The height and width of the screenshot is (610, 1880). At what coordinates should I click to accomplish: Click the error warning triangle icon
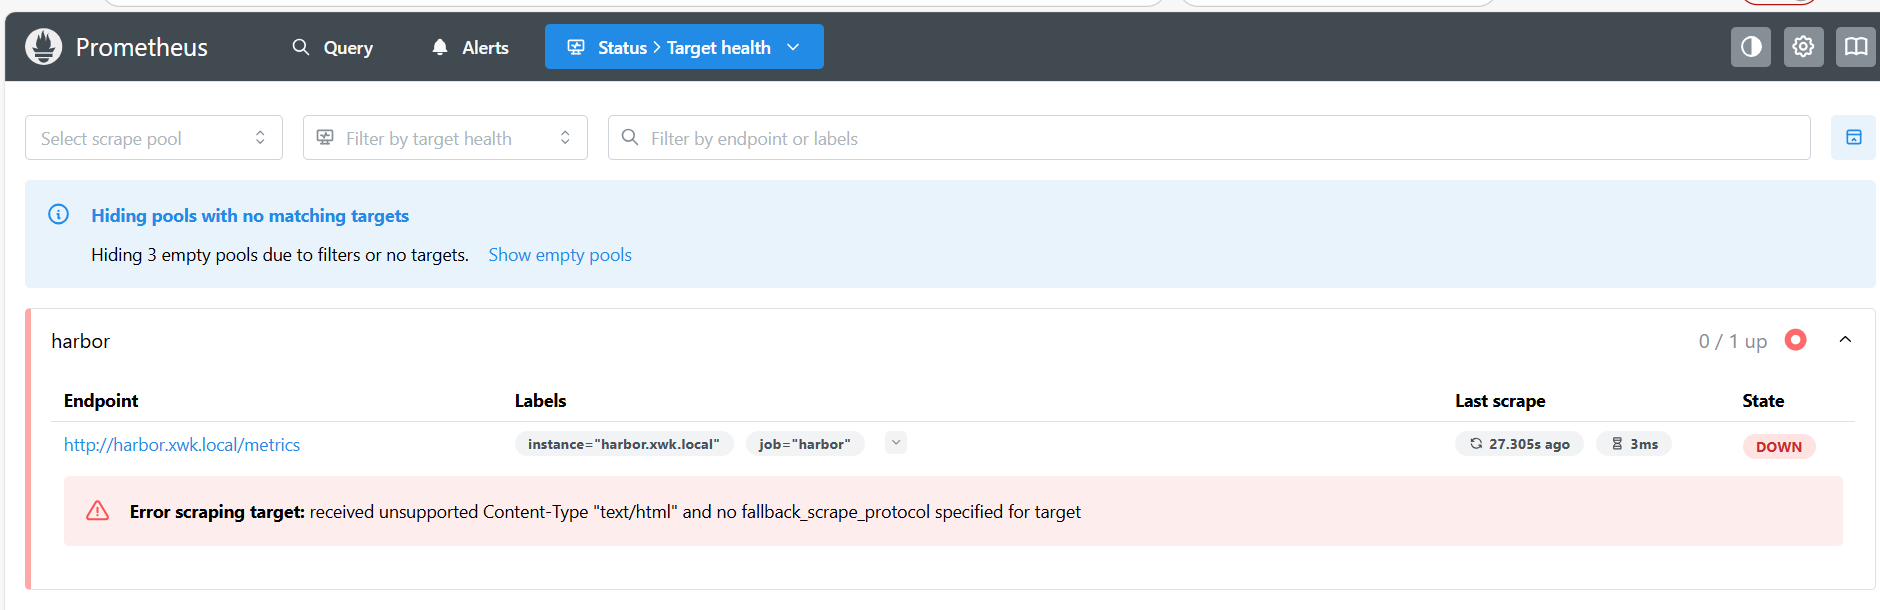point(98,511)
